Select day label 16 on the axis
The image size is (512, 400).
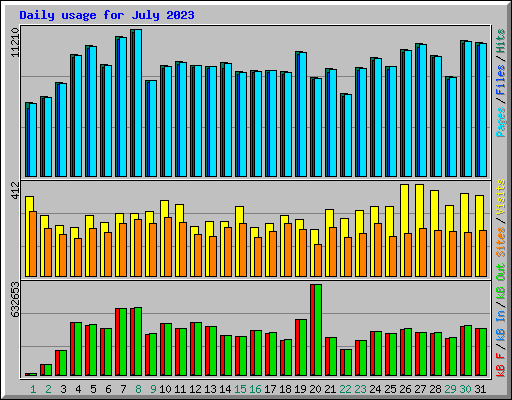tap(255, 389)
